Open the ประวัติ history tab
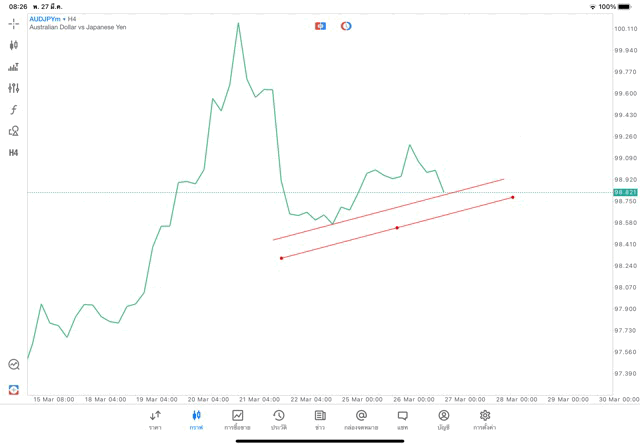Viewport: 640px width, 447px height. pos(279,420)
